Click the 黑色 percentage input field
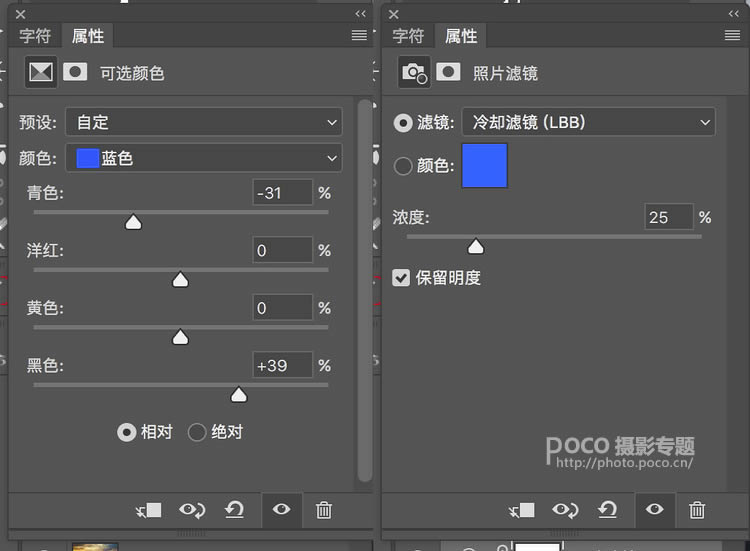Screen dimensions: 750x551 pyautogui.click(x=282, y=366)
